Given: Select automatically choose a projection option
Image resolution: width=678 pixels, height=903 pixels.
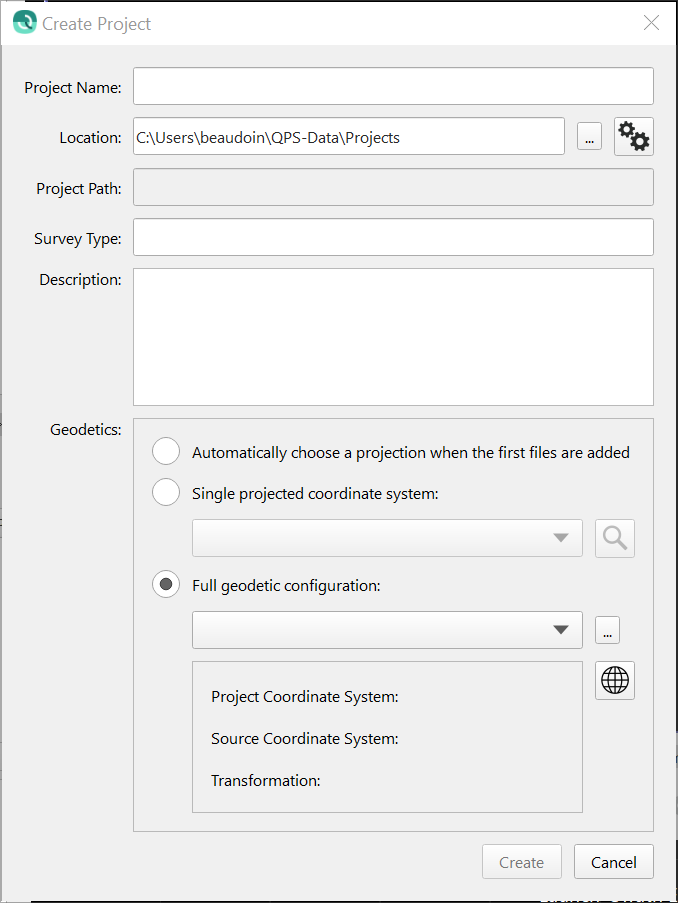Looking at the screenshot, I should pos(166,452).
